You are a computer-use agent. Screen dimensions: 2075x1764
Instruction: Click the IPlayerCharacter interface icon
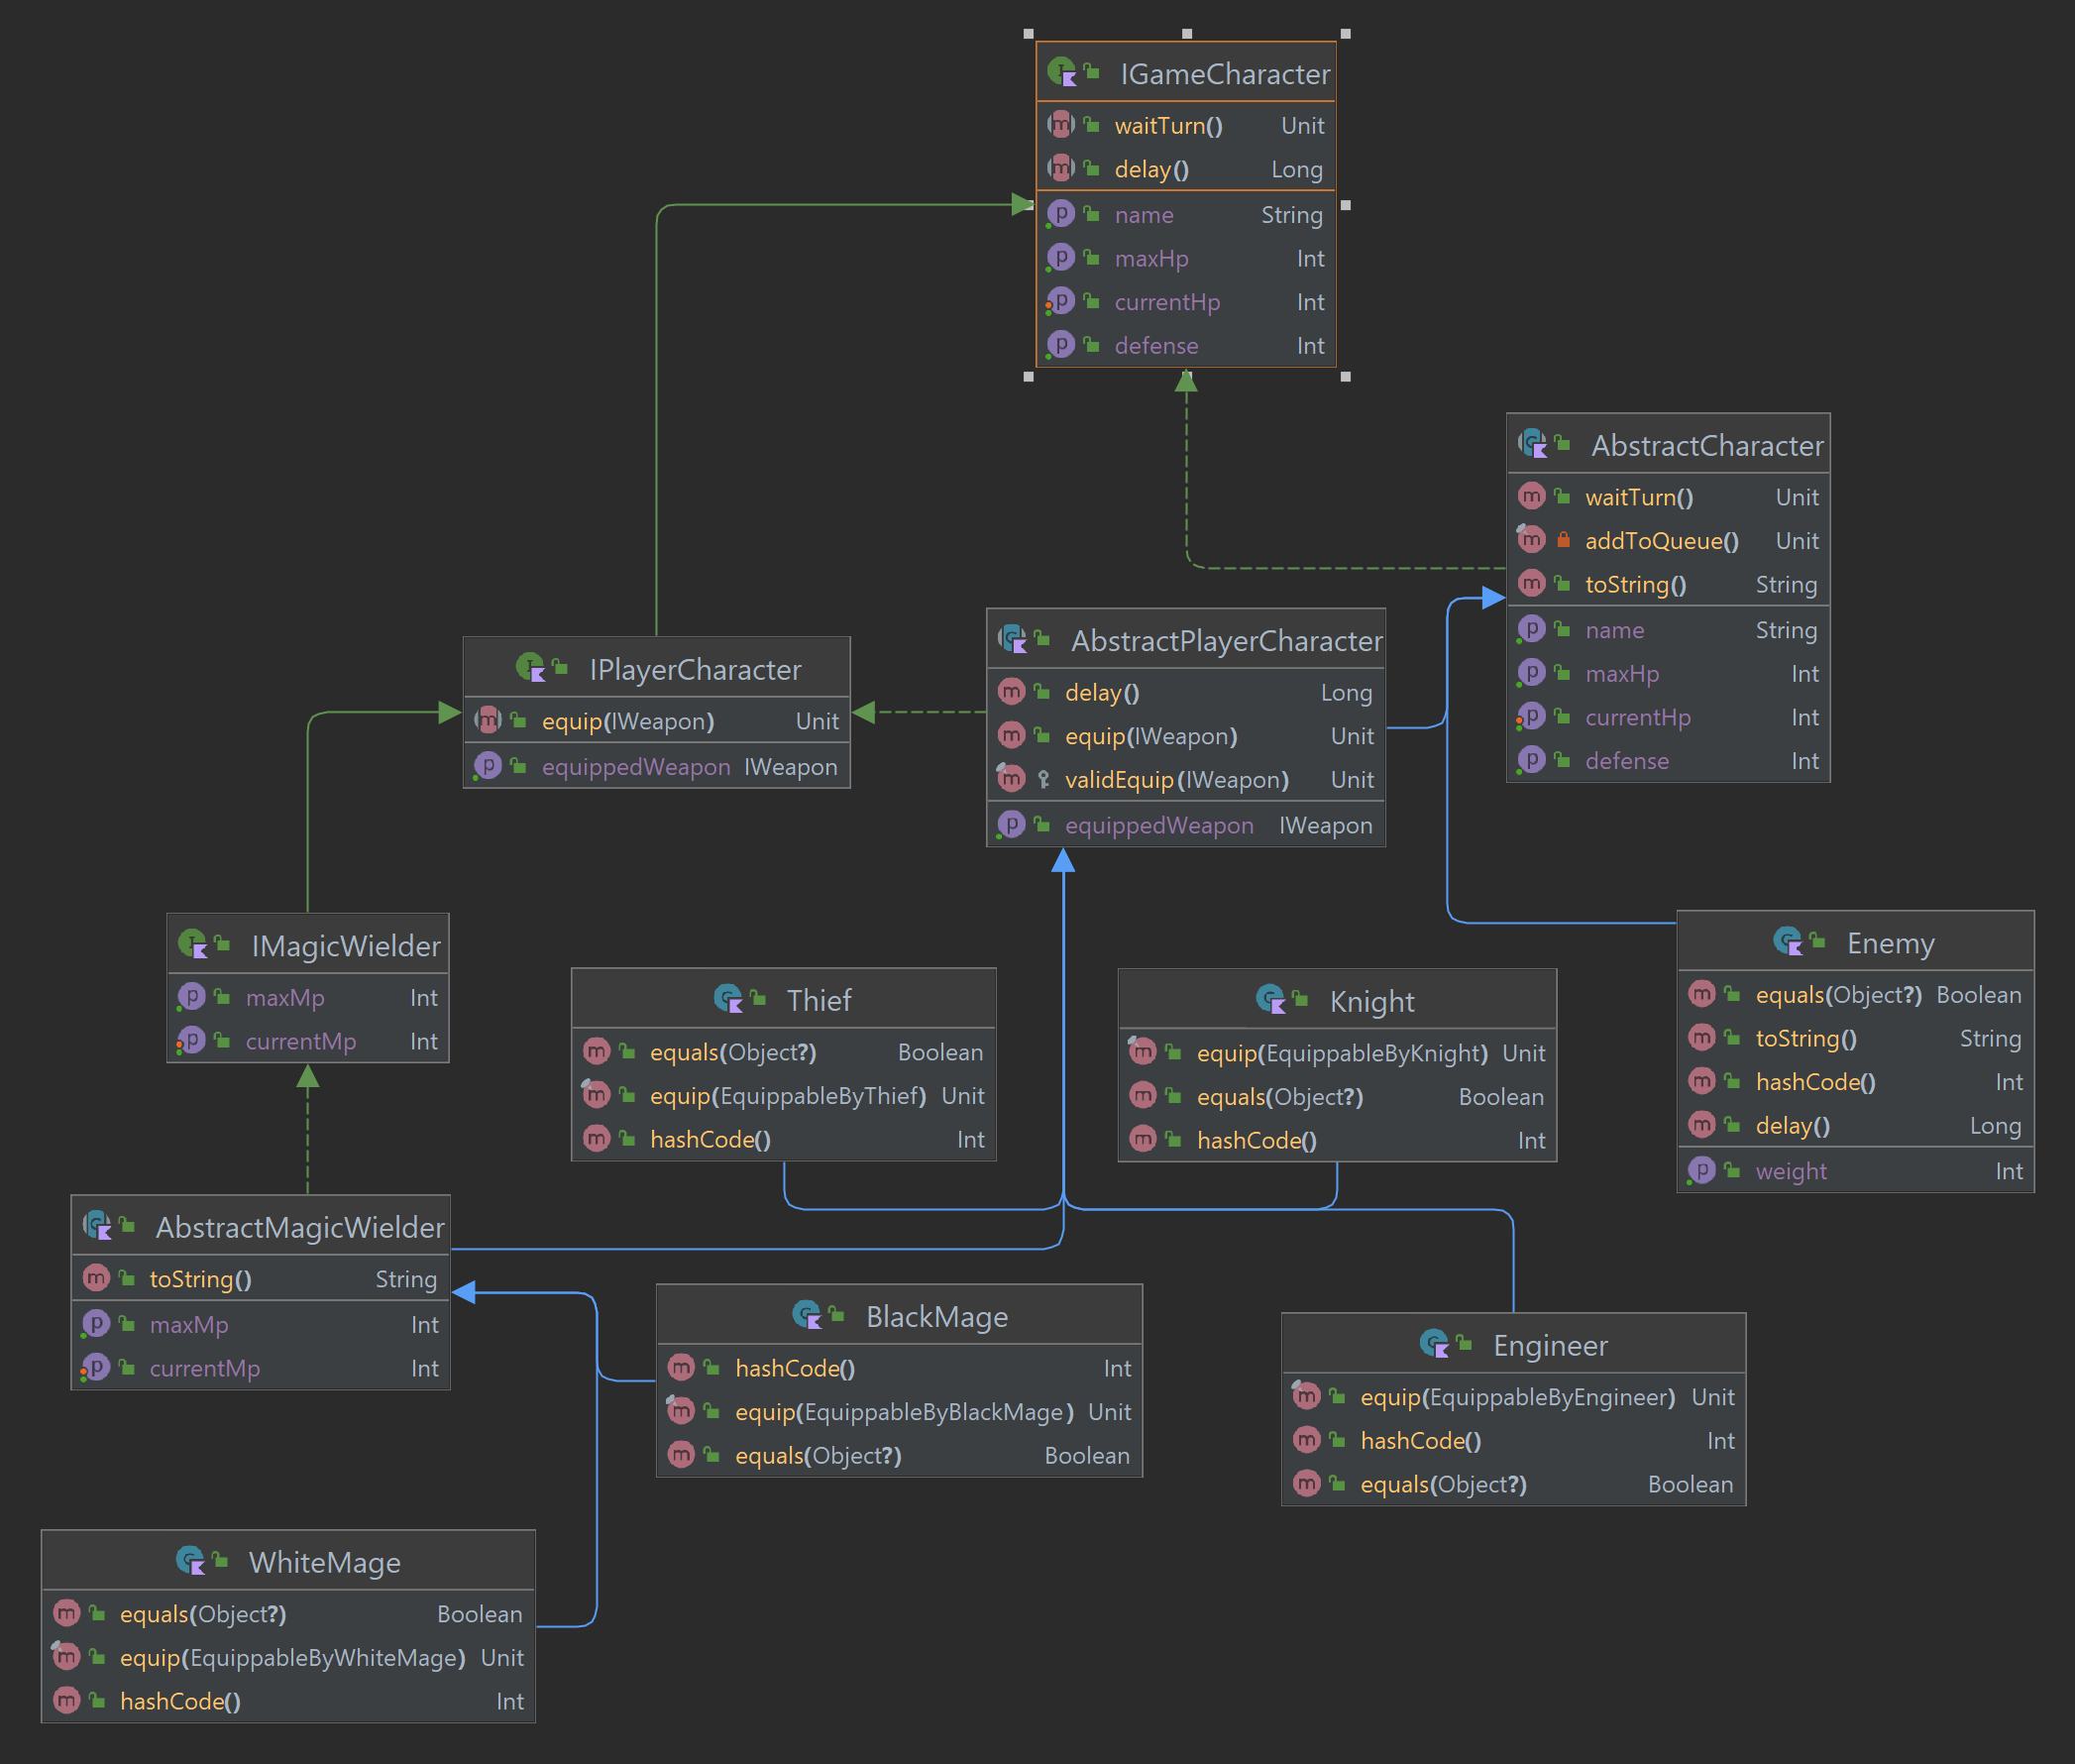[531, 667]
